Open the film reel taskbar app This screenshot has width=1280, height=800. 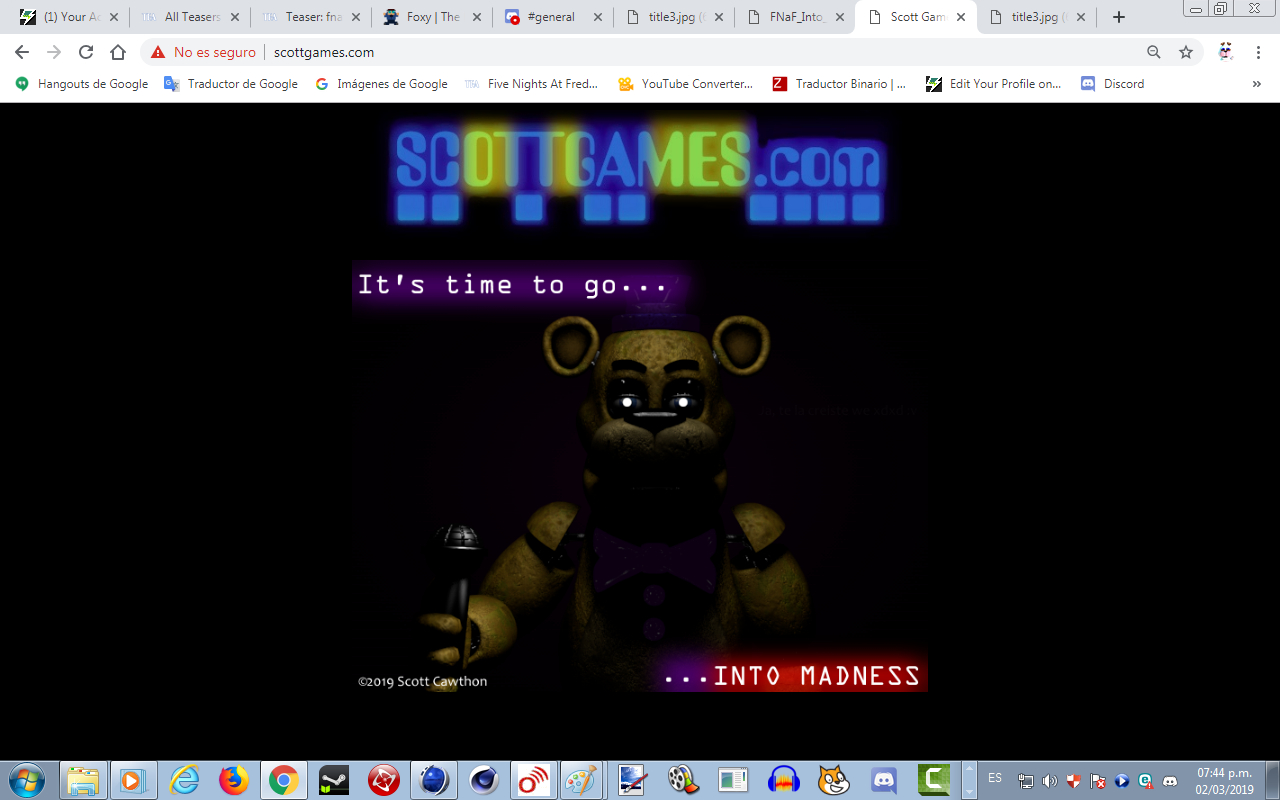tap(683, 780)
